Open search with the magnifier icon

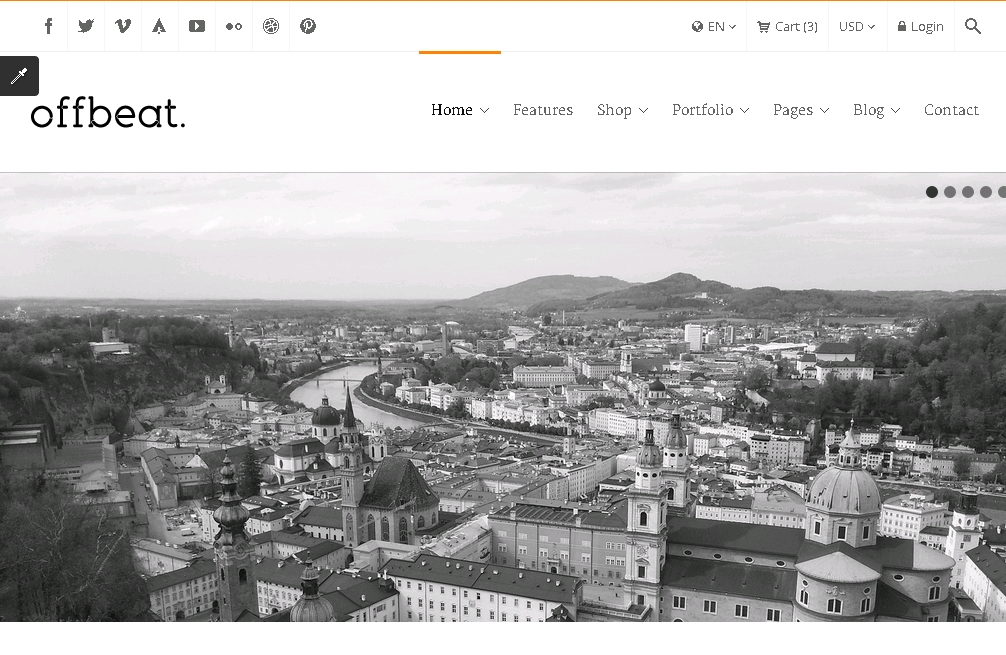[973, 26]
